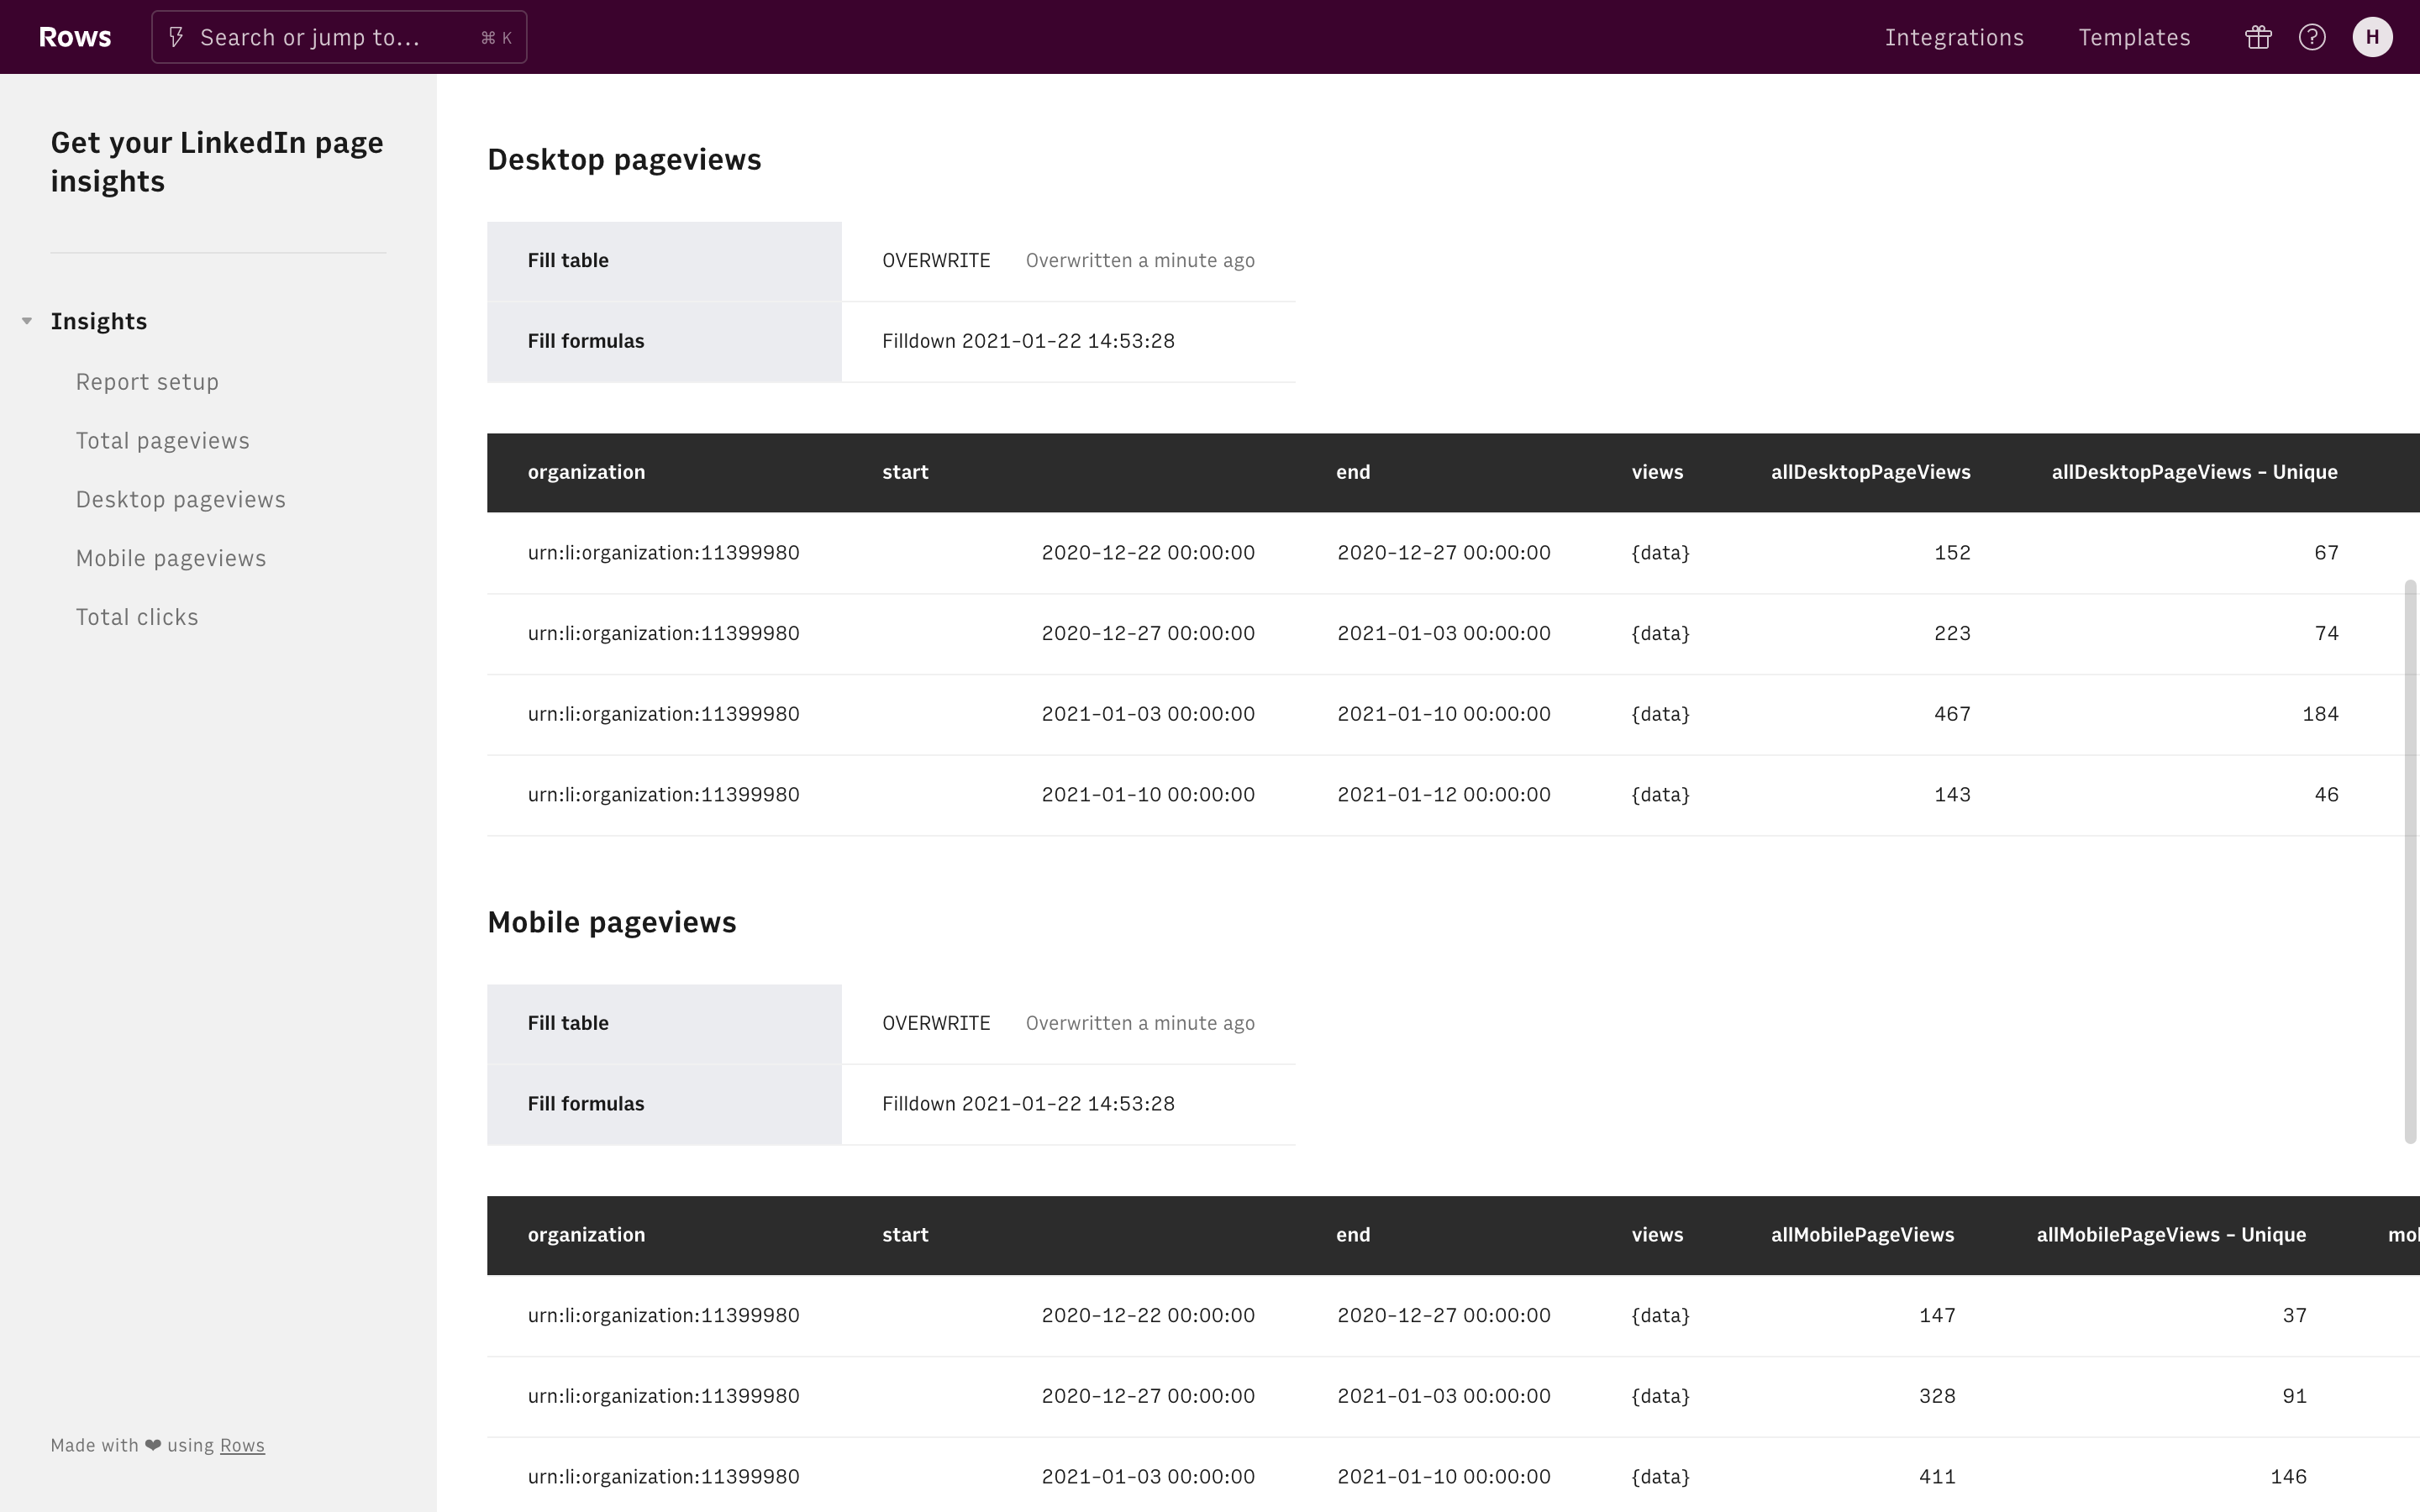Select allMobilePageViews – Unique column header
This screenshot has height=1512, width=2420.
click(x=2171, y=1235)
